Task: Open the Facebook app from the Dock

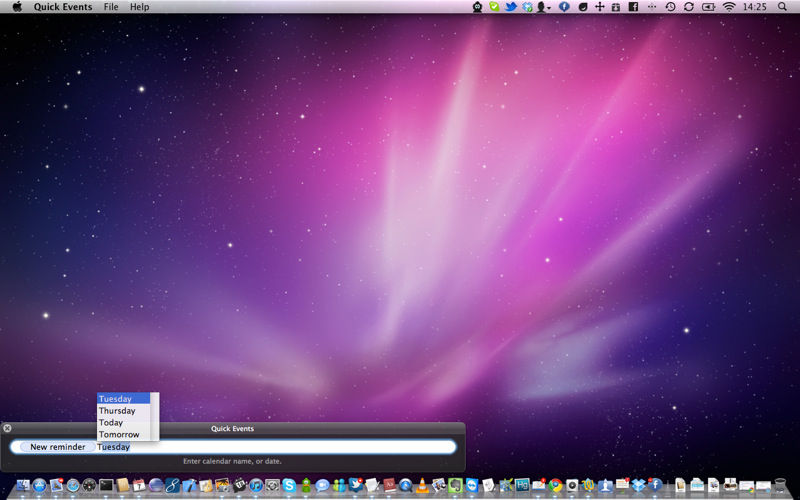Action: tap(656, 484)
